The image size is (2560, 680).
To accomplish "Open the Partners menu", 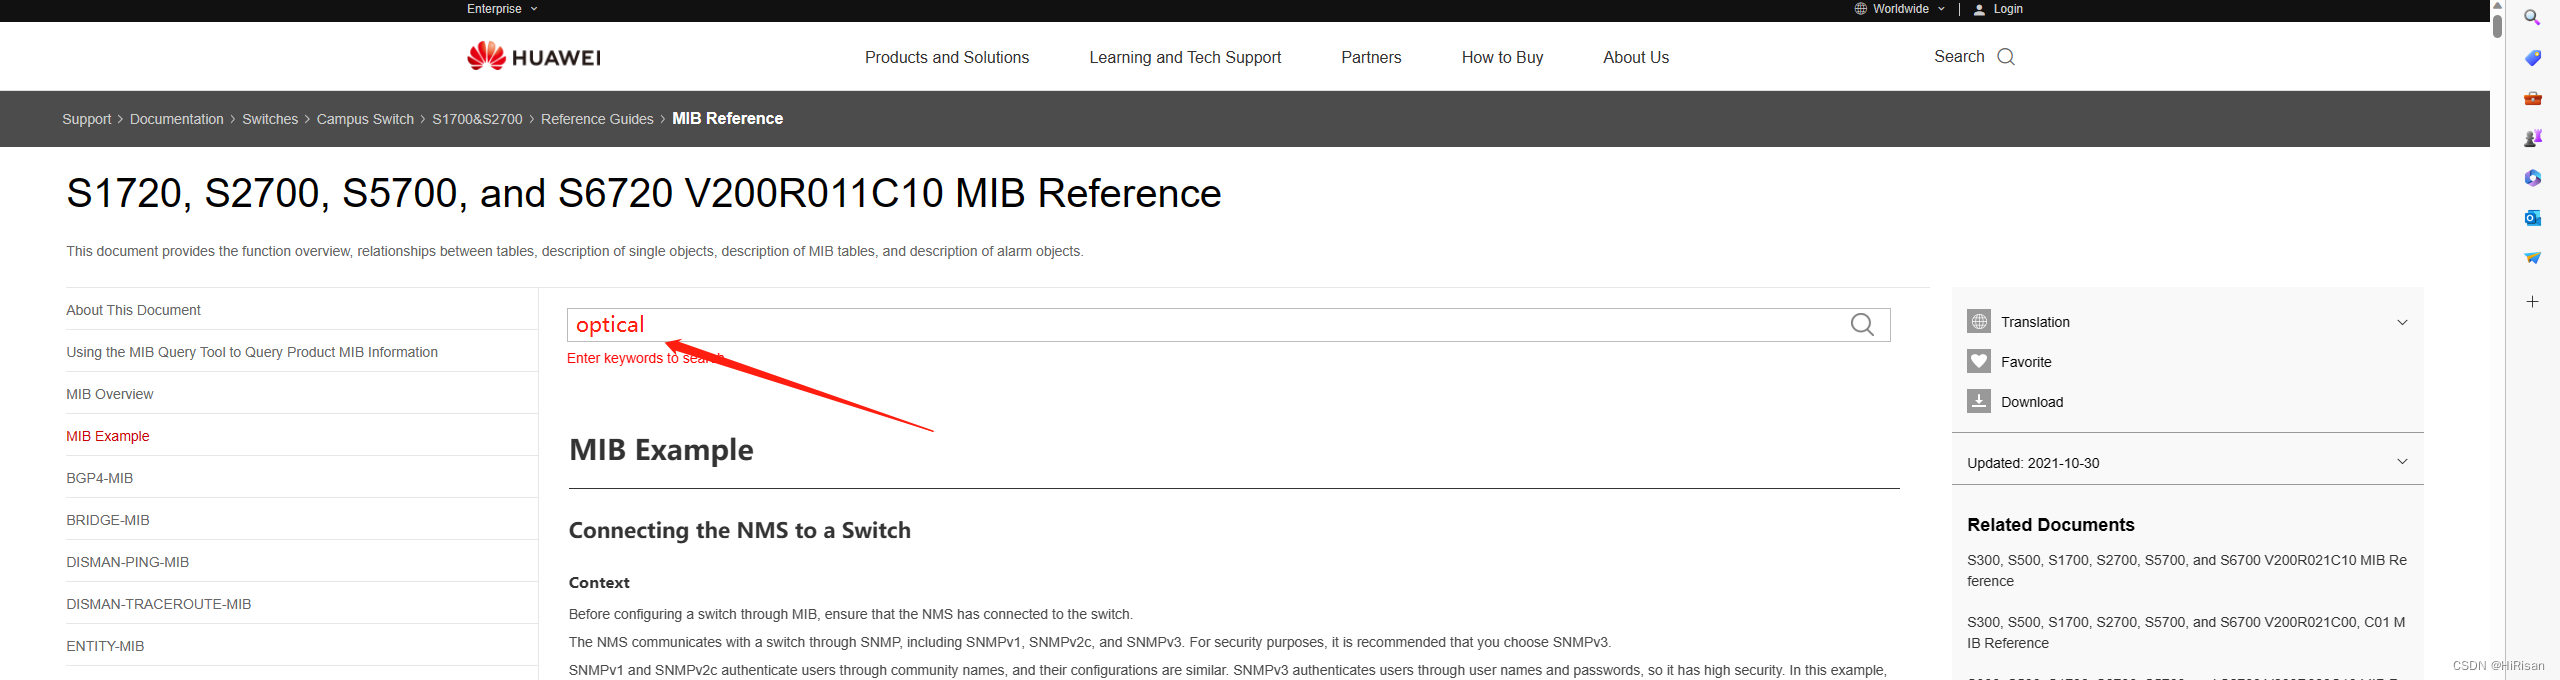I will point(1371,57).
